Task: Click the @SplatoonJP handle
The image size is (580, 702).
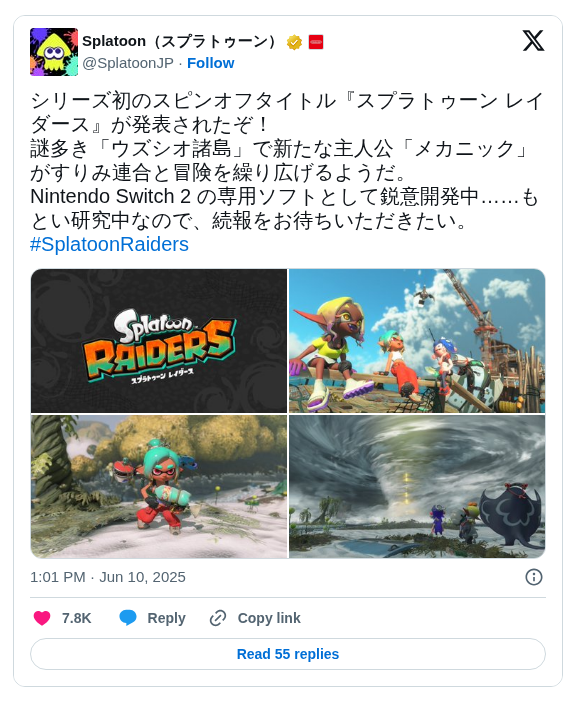Action: [x=128, y=63]
